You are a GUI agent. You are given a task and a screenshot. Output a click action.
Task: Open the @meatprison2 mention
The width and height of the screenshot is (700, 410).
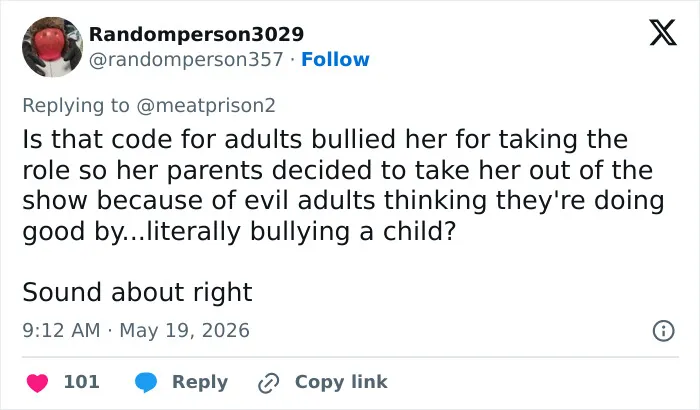coord(206,105)
